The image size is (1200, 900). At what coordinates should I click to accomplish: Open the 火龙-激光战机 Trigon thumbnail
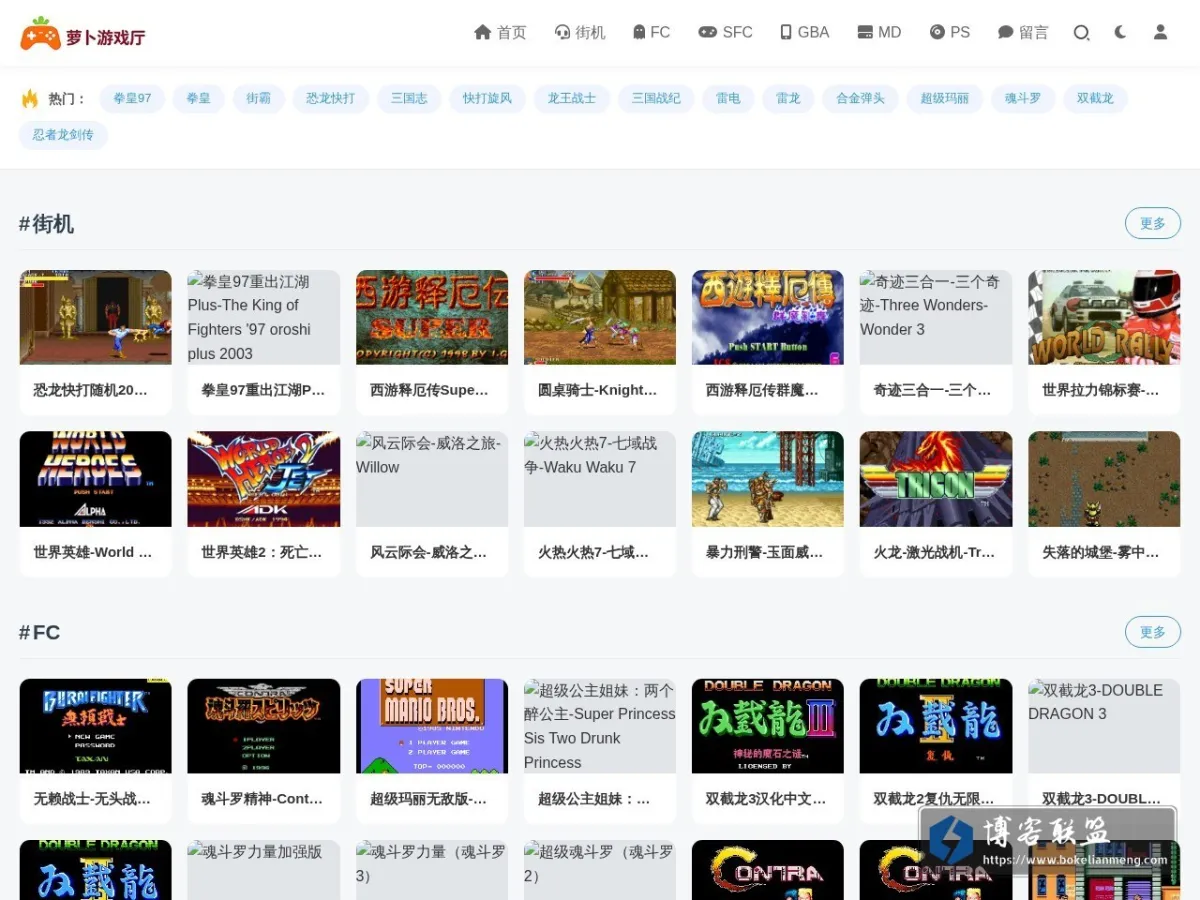pos(936,479)
